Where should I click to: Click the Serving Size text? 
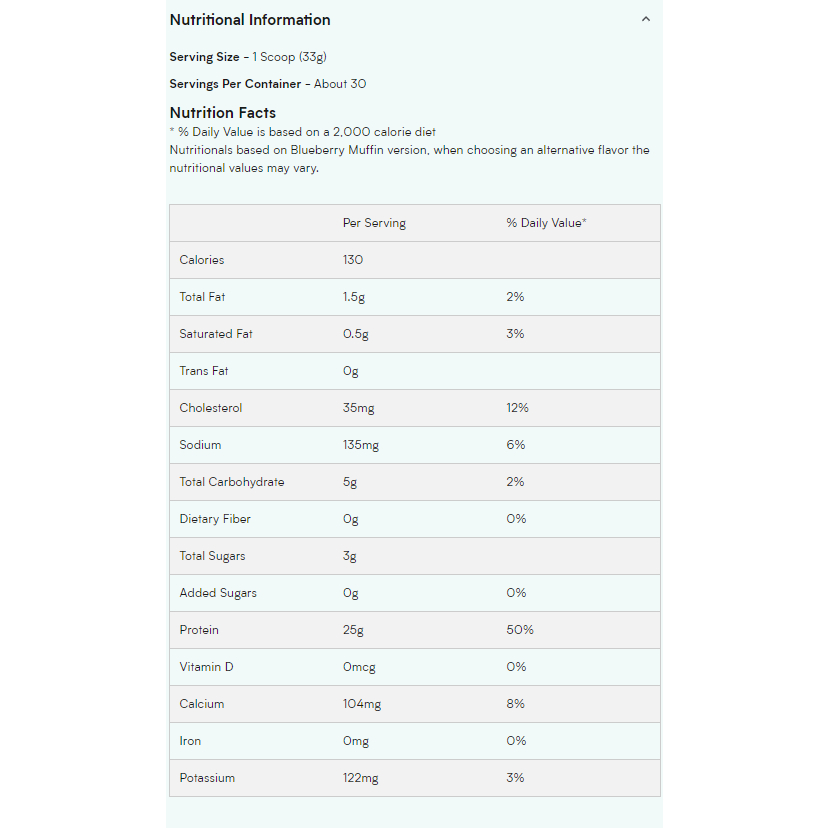click(x=248, y=57)
